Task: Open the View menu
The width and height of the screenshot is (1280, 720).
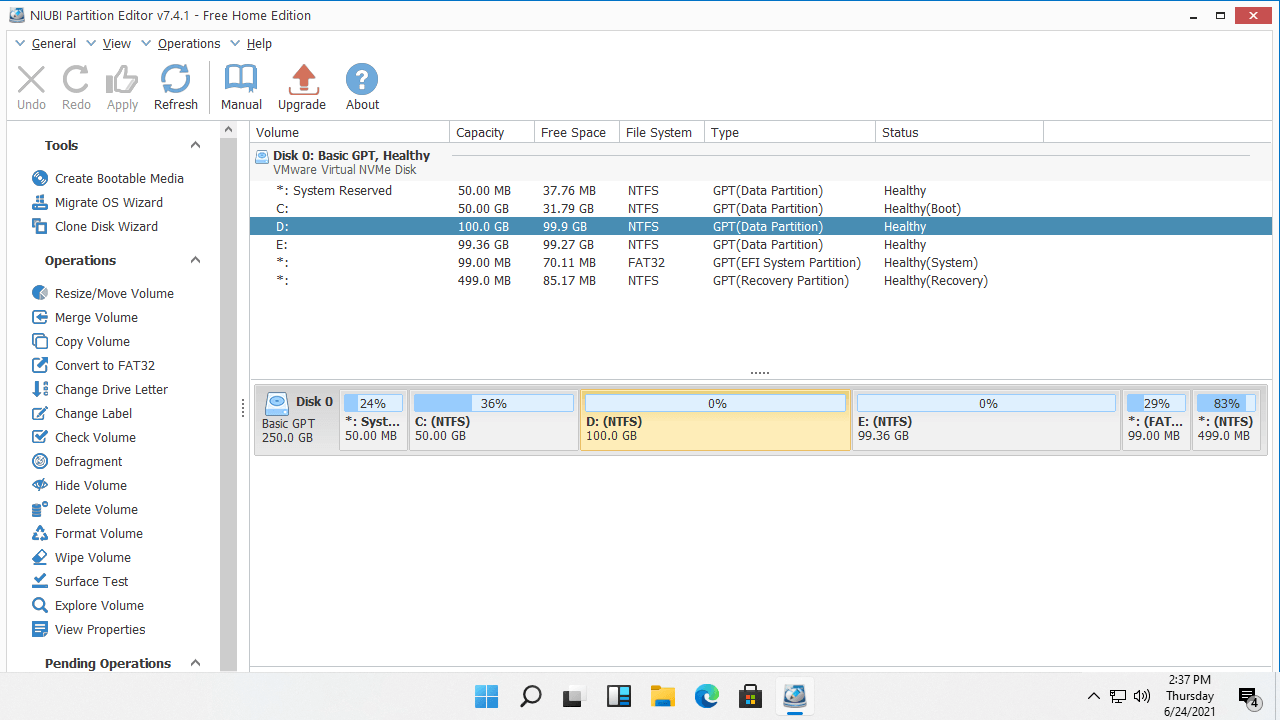Action: tap(117, 43)
